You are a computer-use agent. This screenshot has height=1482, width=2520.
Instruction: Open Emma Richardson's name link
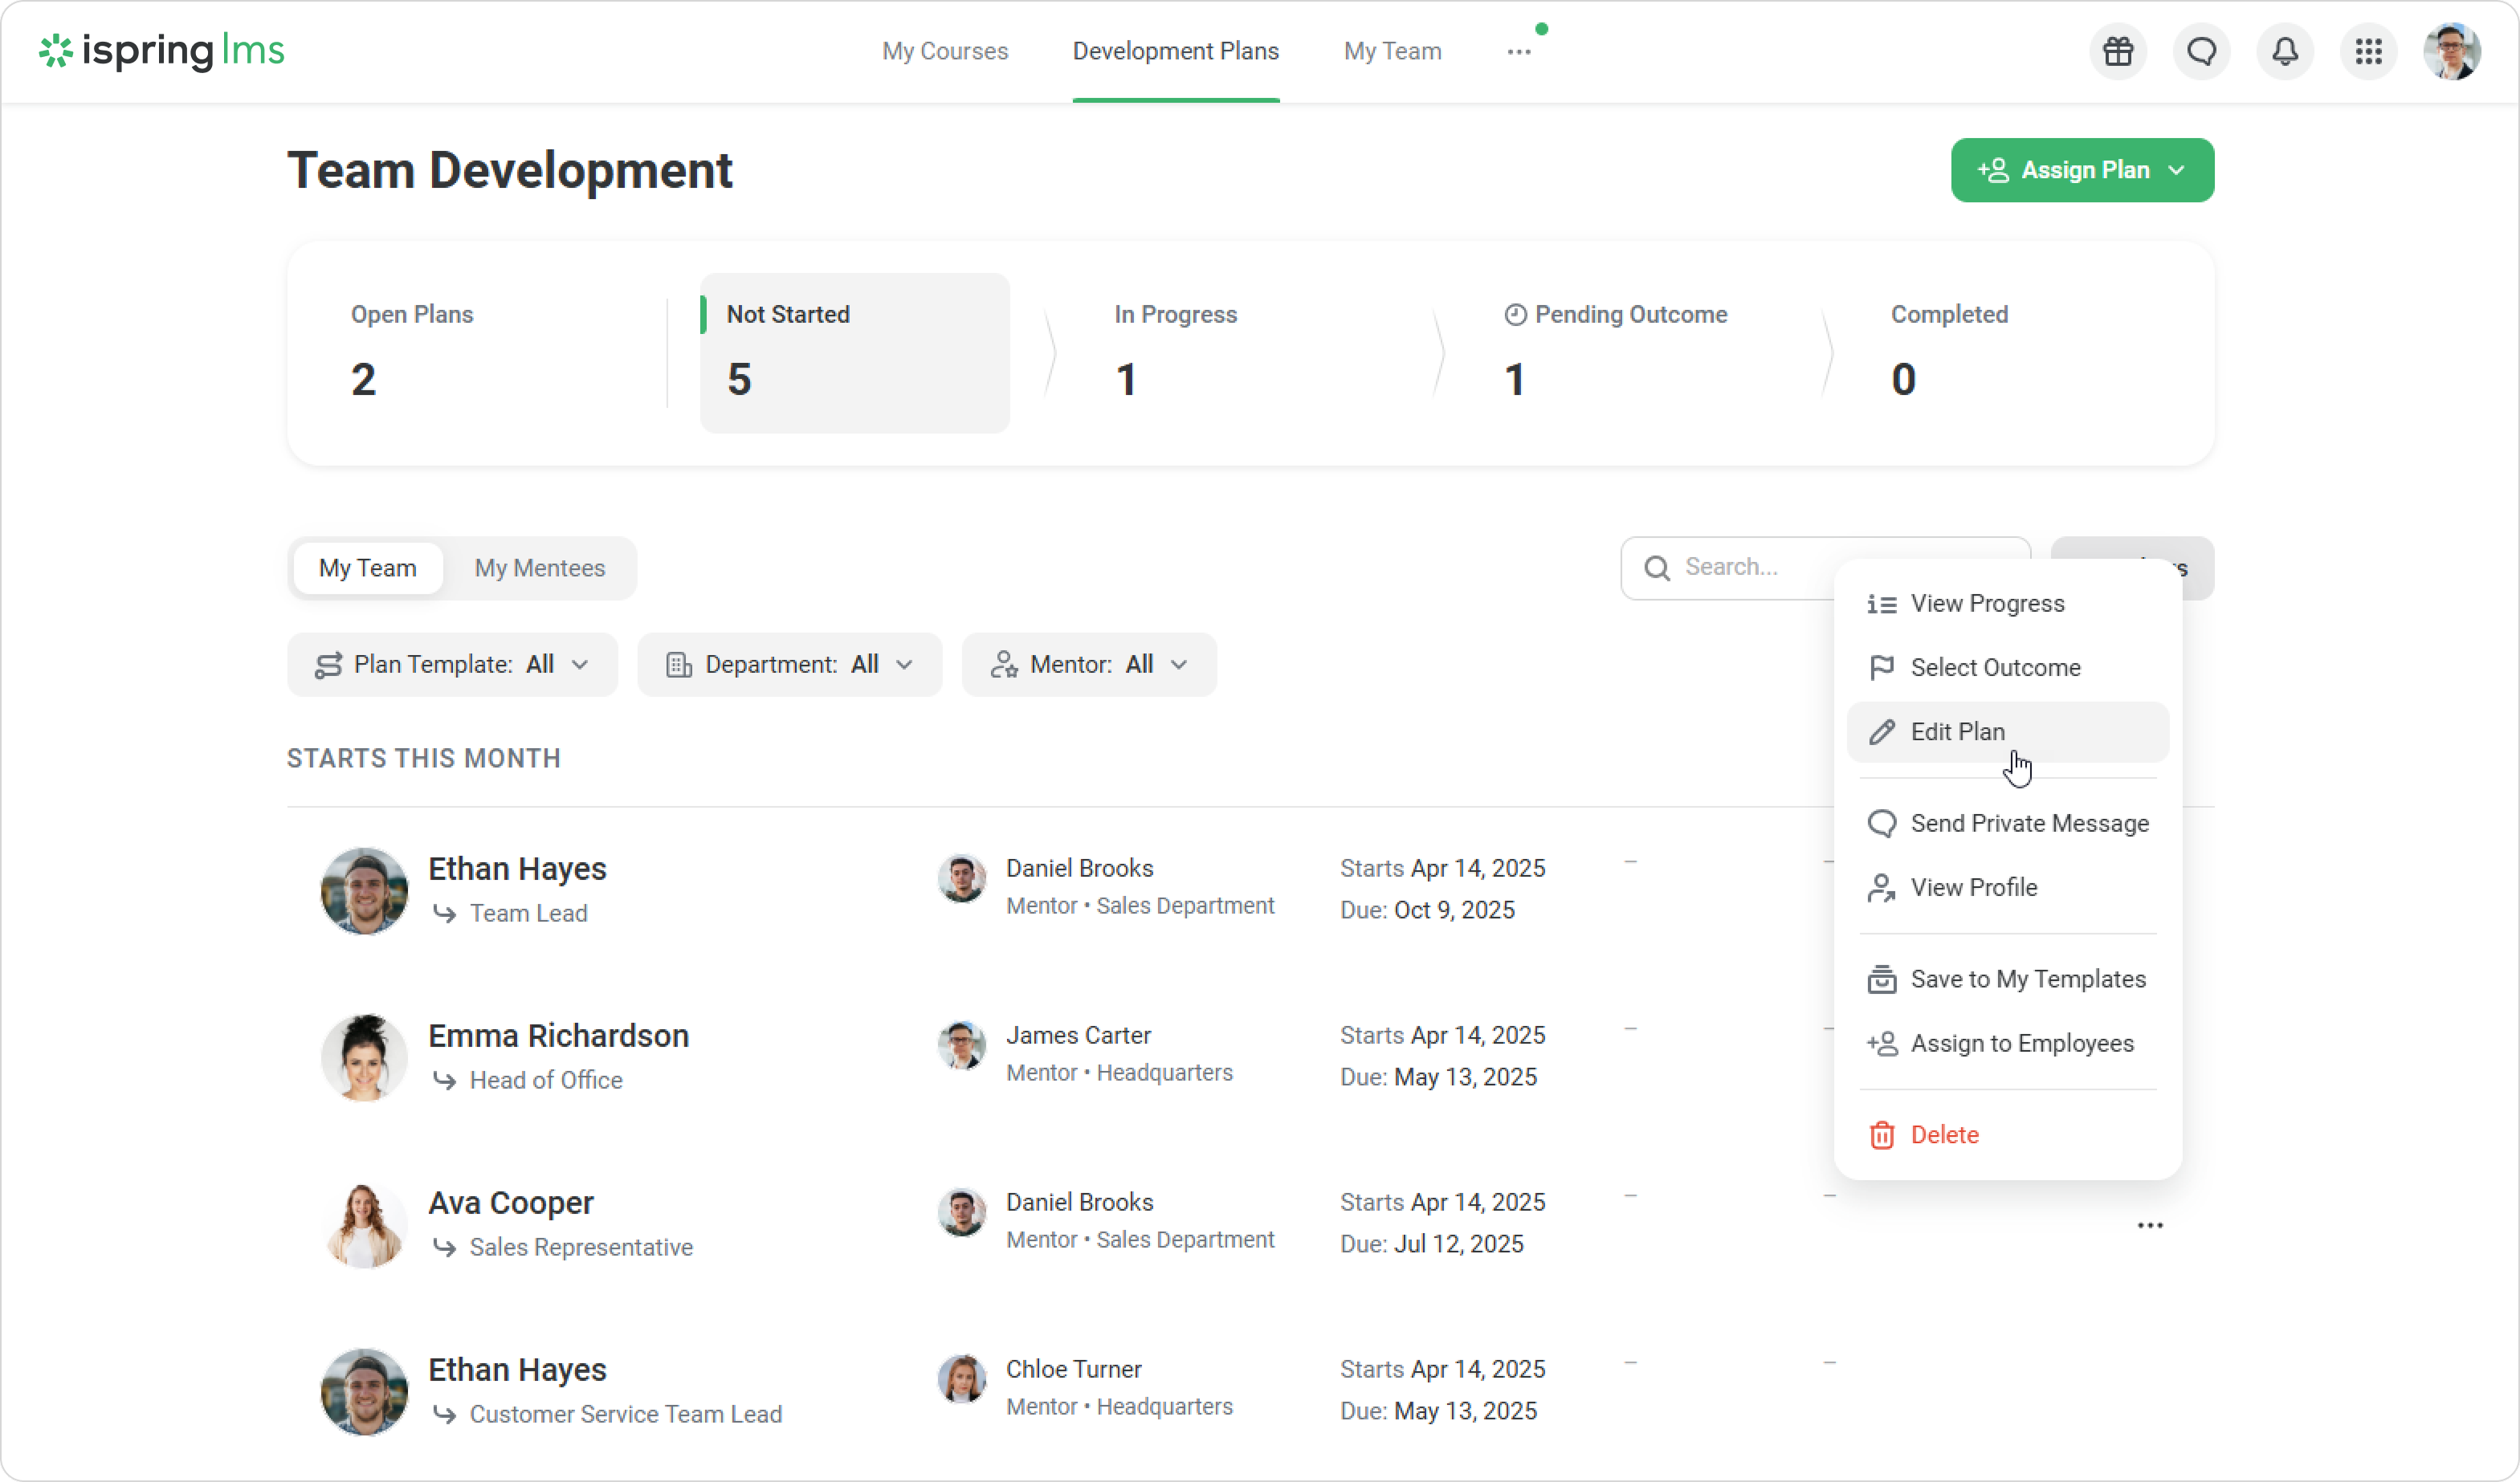(558, 1035)
